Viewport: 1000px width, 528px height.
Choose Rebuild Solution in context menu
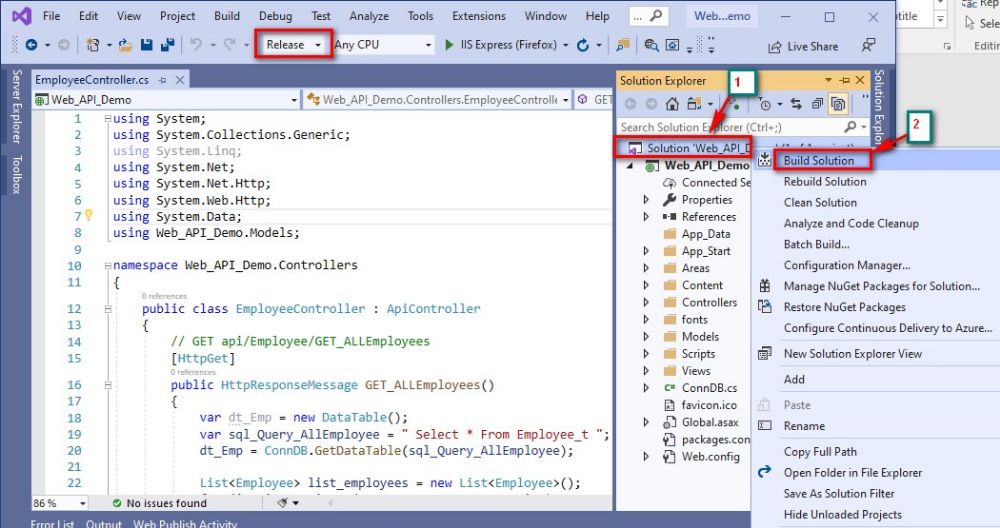coord(825,182)
